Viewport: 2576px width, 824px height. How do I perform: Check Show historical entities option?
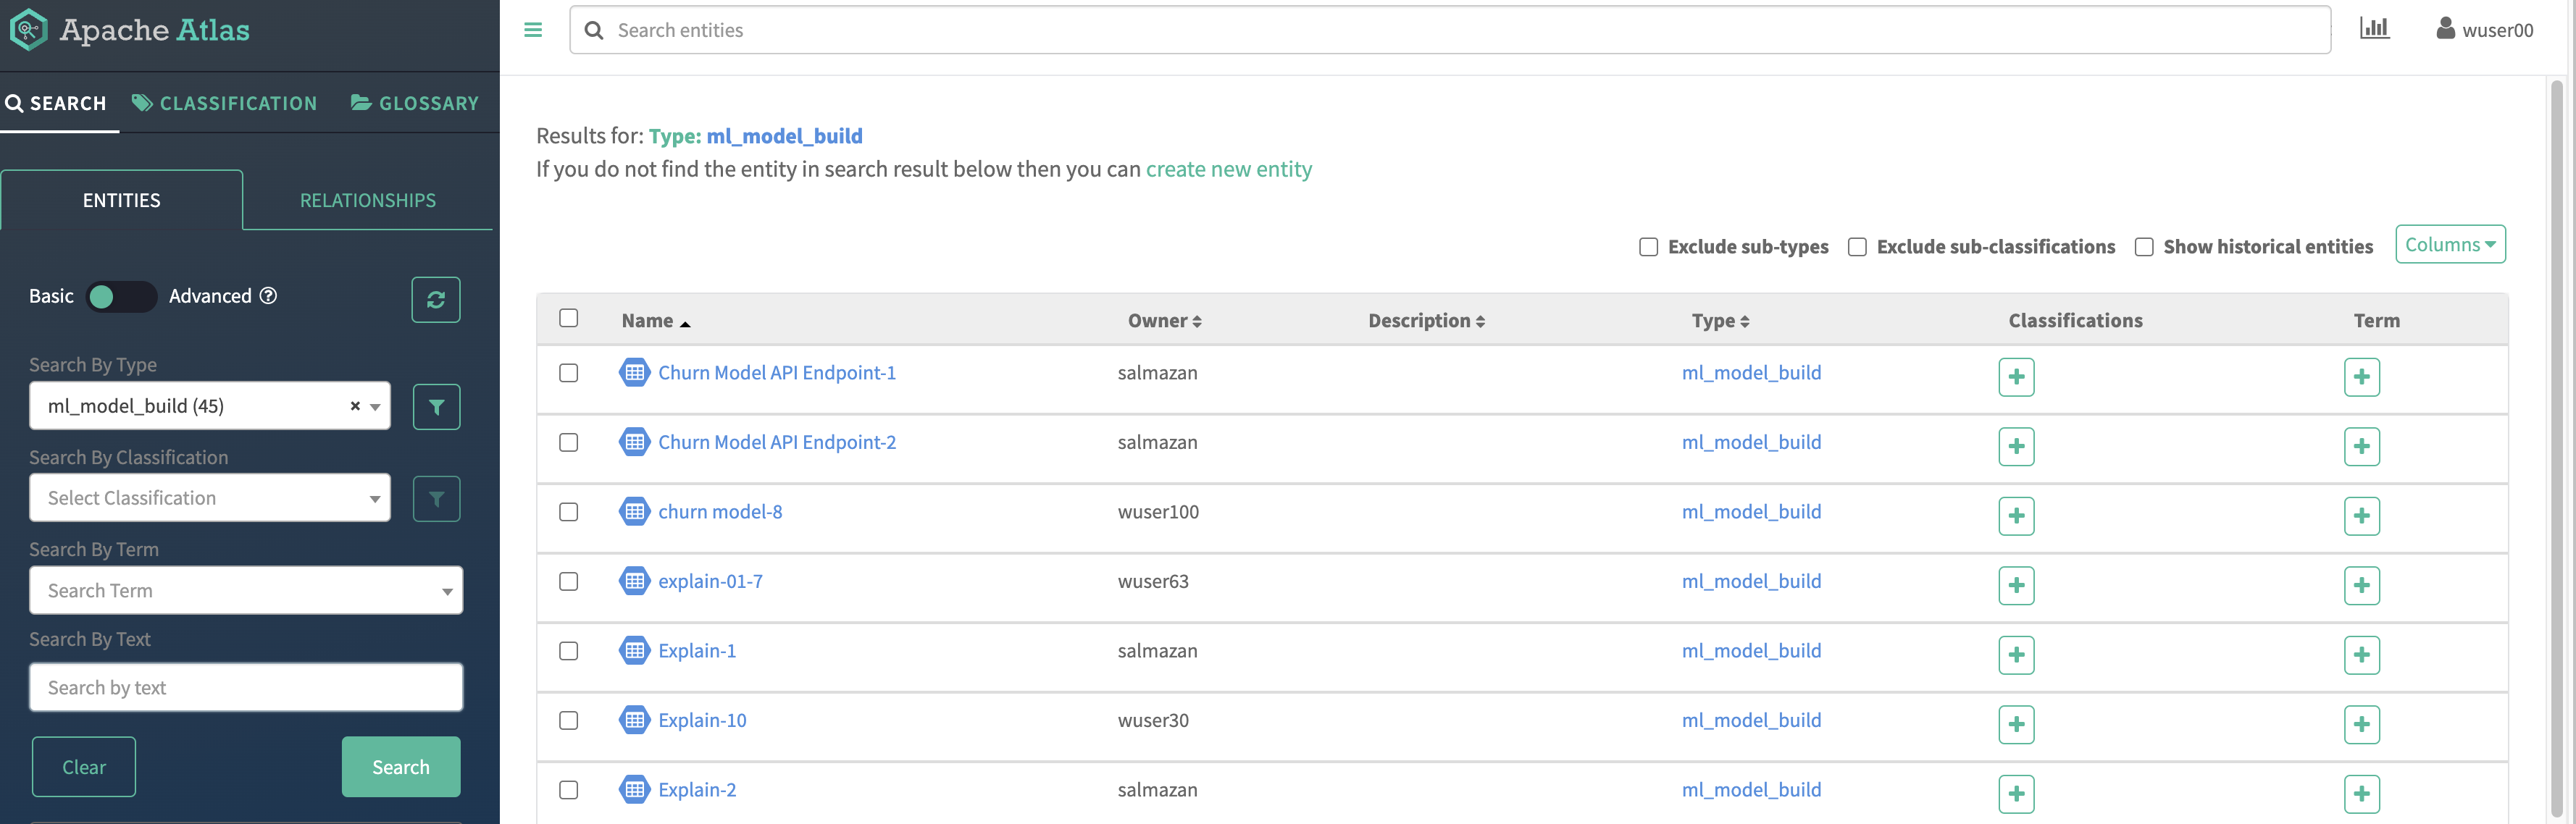click(x=2144, y=247)
